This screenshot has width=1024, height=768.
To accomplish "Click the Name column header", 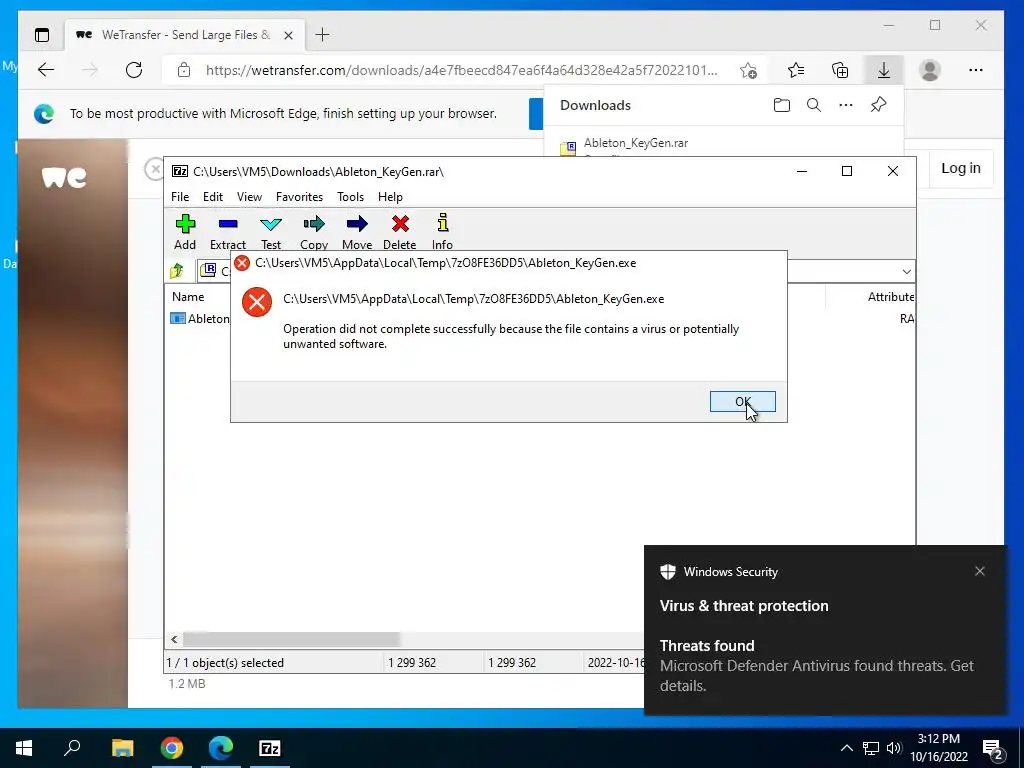I will 188,296.
